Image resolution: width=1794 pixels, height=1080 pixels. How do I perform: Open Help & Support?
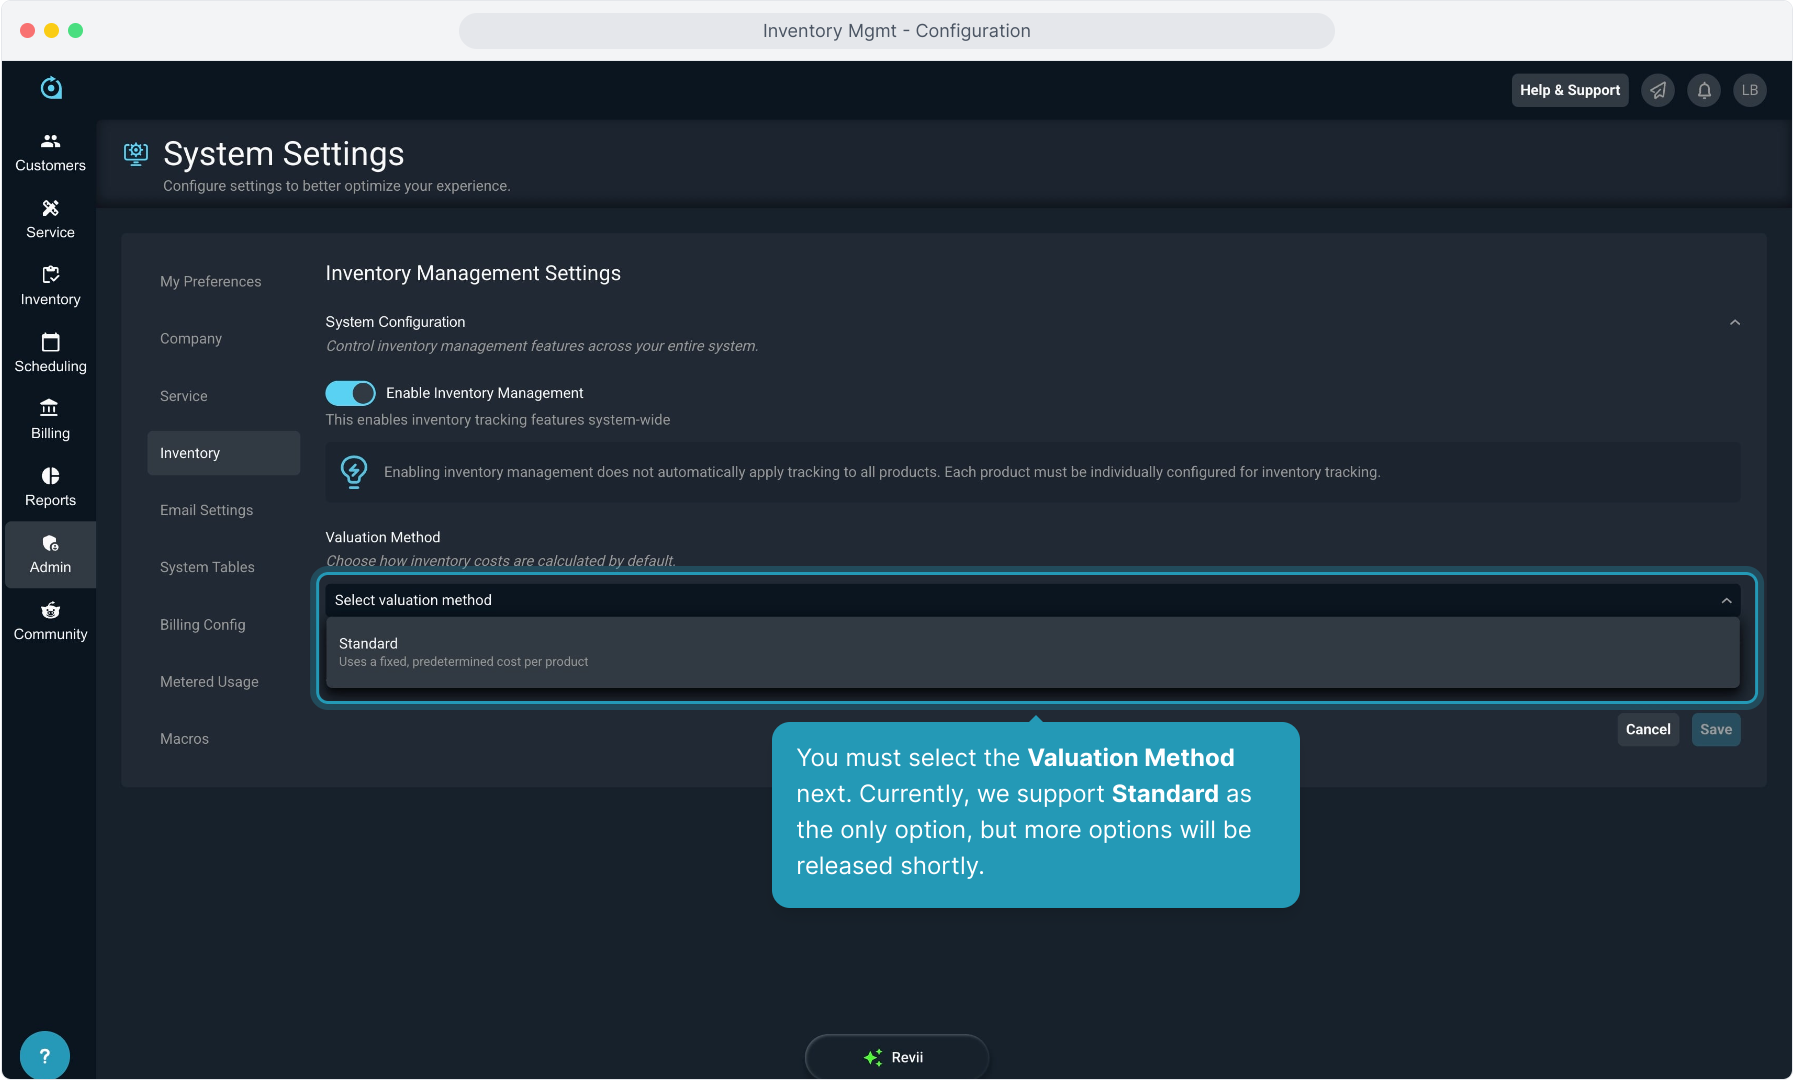tap(1569, 90)
